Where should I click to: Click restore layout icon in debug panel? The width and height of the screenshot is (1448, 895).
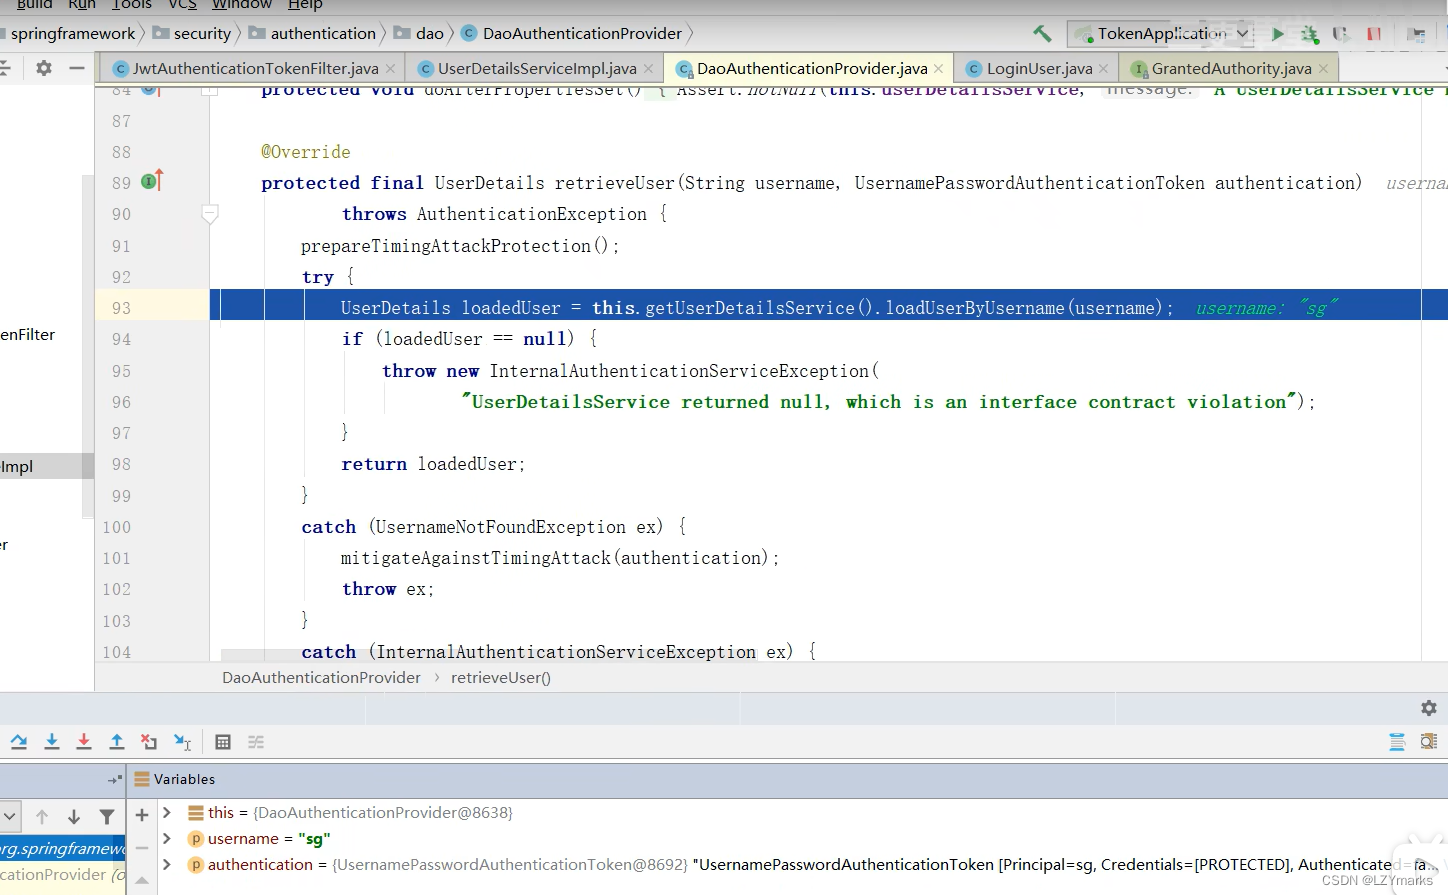[1397, 742]
